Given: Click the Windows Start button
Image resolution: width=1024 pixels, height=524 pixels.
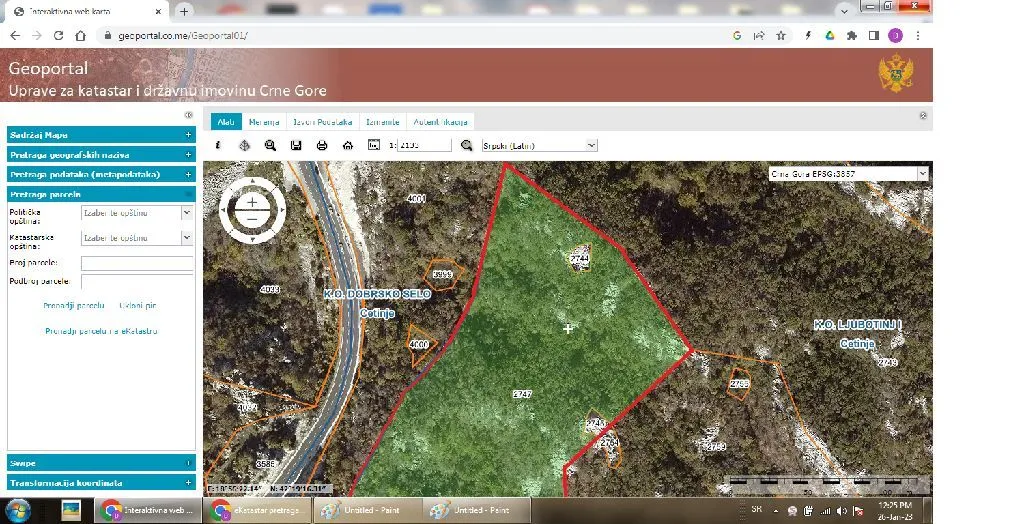Looking at the screenshot, I should pyautogui.click(x=17, y=510).
